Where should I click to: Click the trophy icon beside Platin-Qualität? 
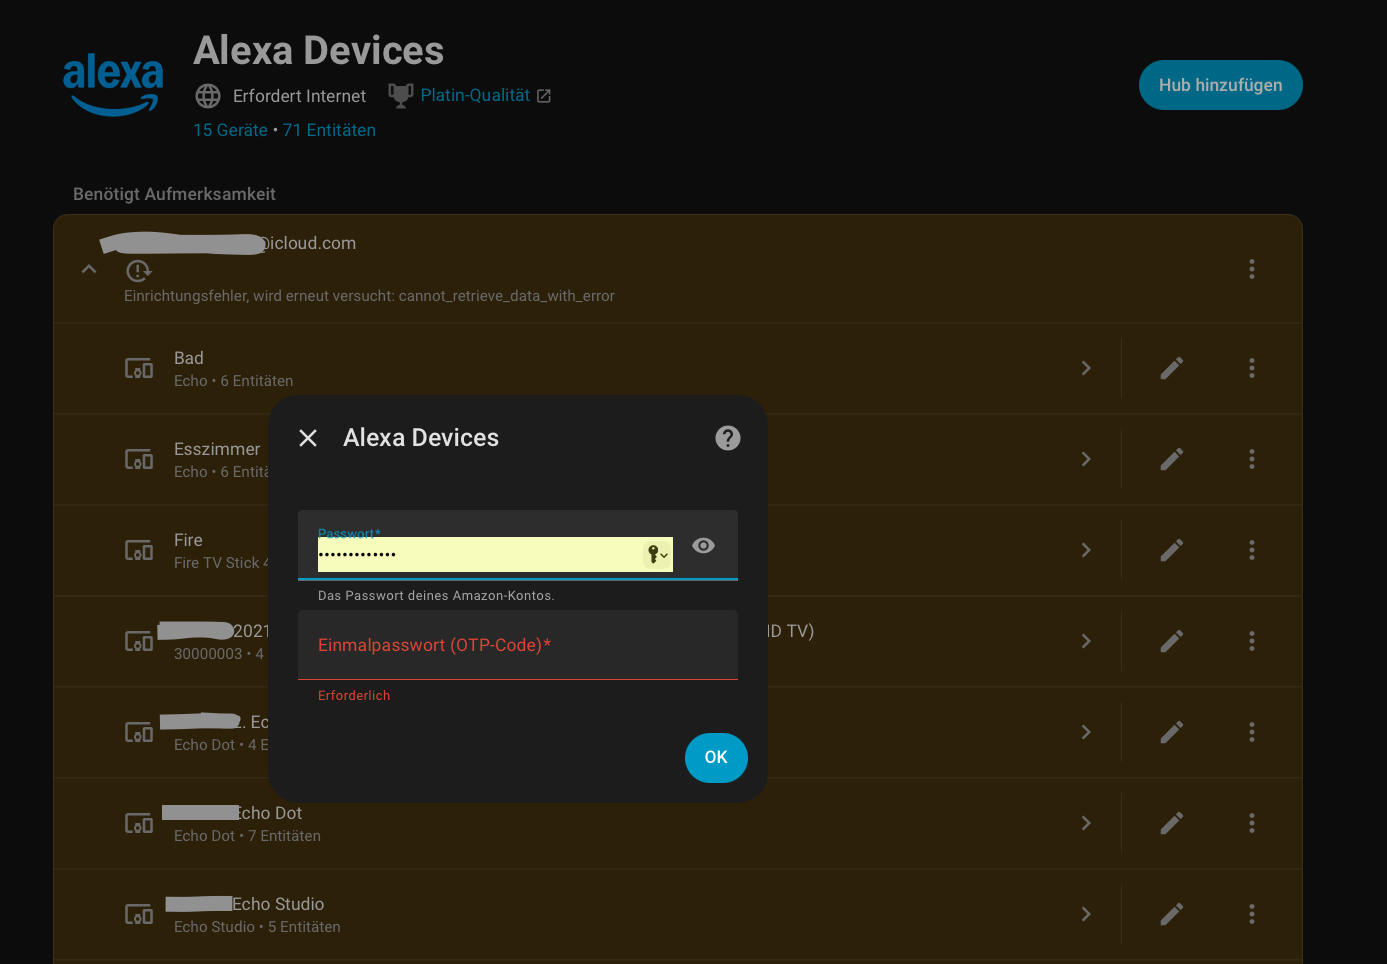point(401,95)
